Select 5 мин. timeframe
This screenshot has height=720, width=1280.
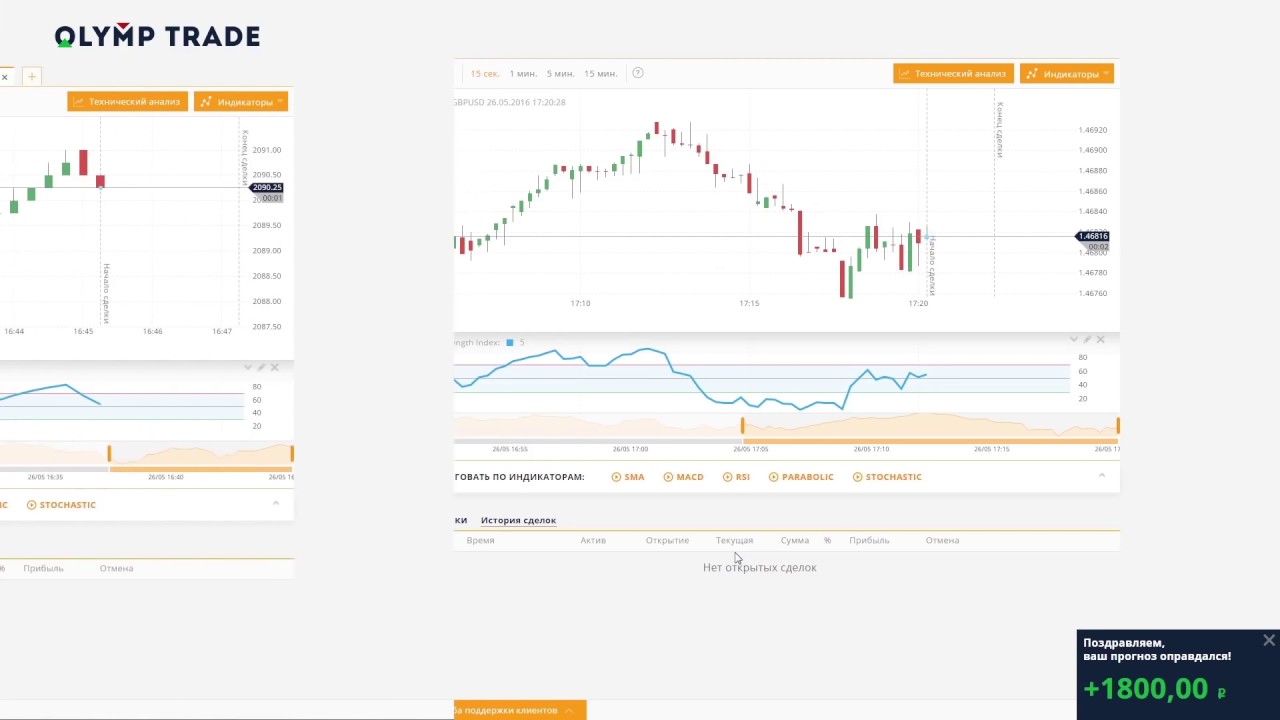(x=560, y=74)
